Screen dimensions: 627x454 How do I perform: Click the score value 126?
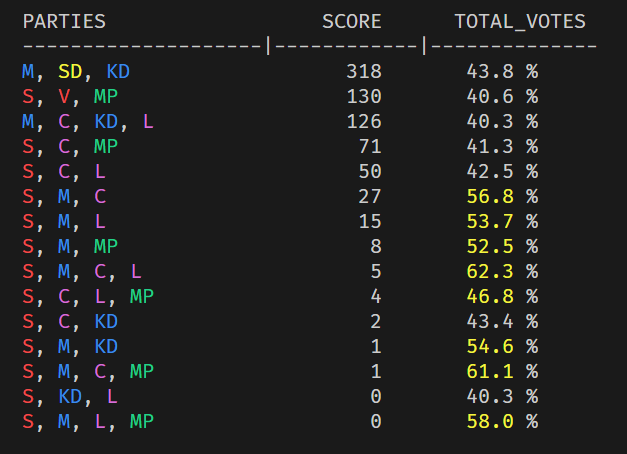pyautogui.click(x=364, y=122)
